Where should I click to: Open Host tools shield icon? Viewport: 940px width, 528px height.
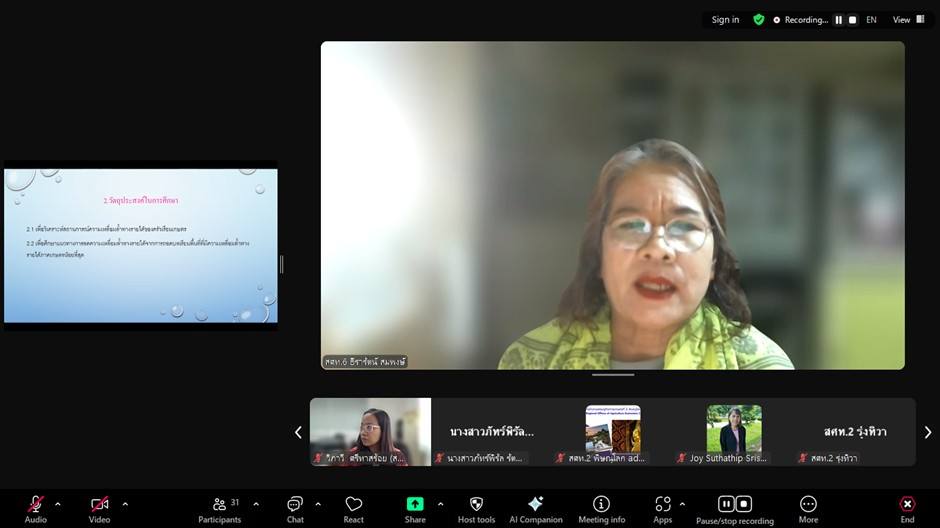476,508
